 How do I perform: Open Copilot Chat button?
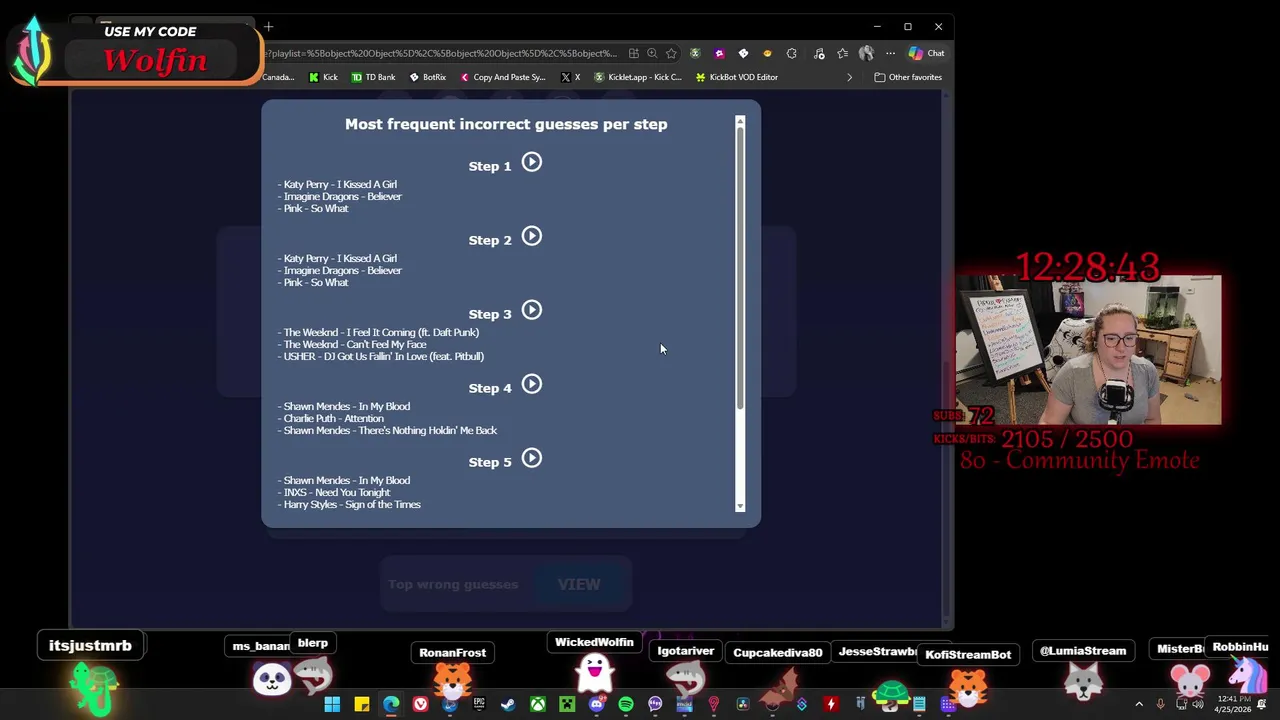[927, 53]
